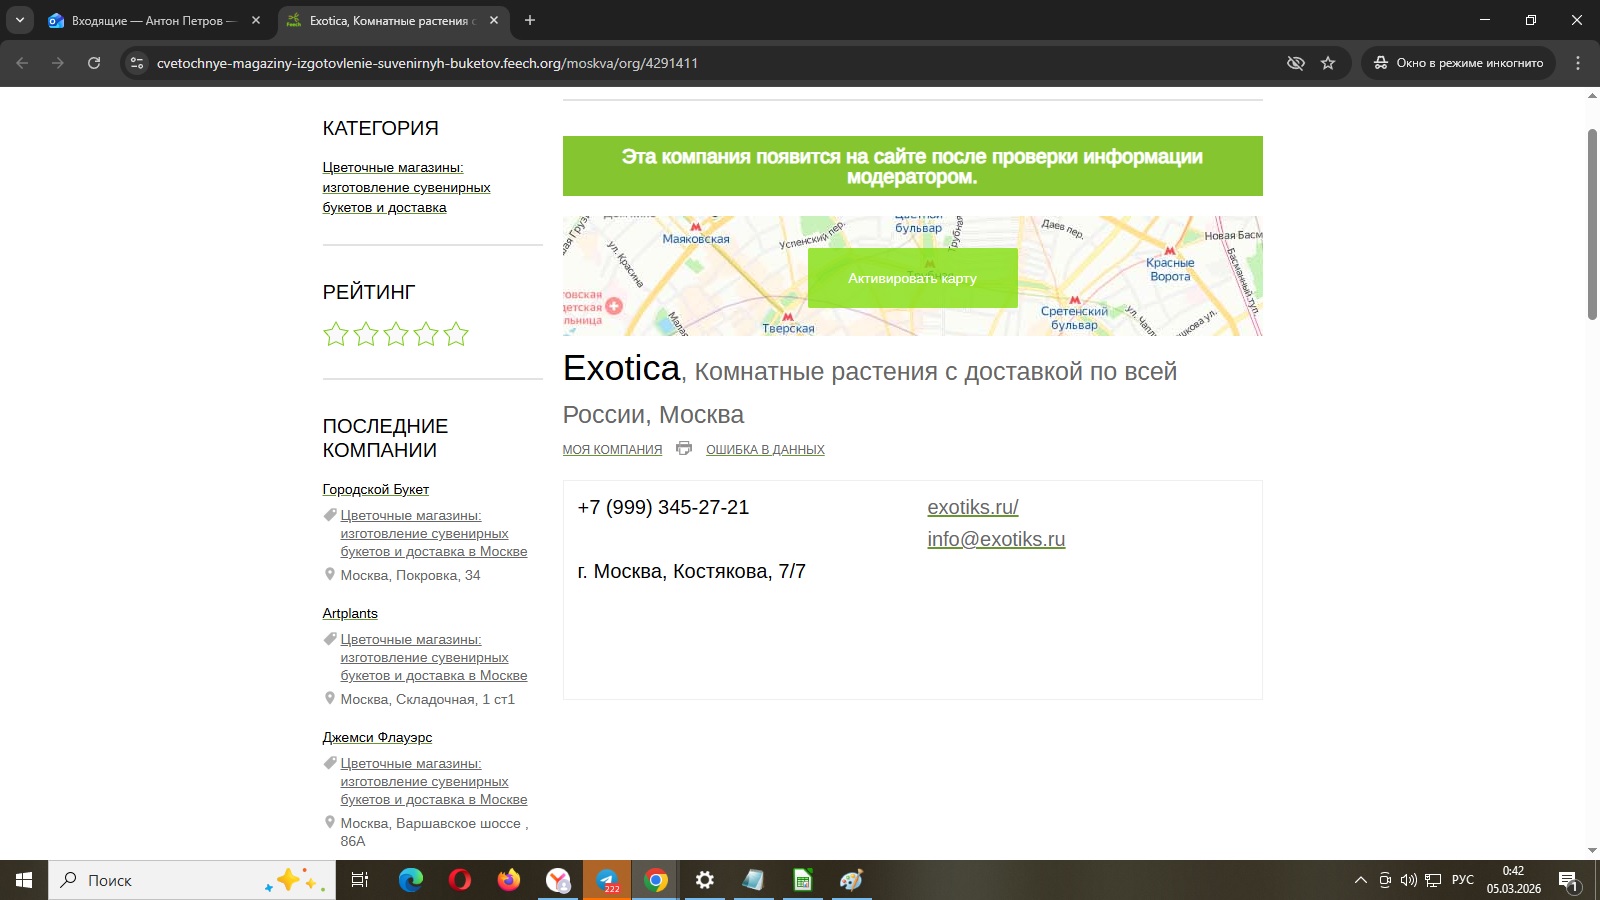Click the address Москва, Складочная, 1 ст1
1600x900 pixels.
428,699
